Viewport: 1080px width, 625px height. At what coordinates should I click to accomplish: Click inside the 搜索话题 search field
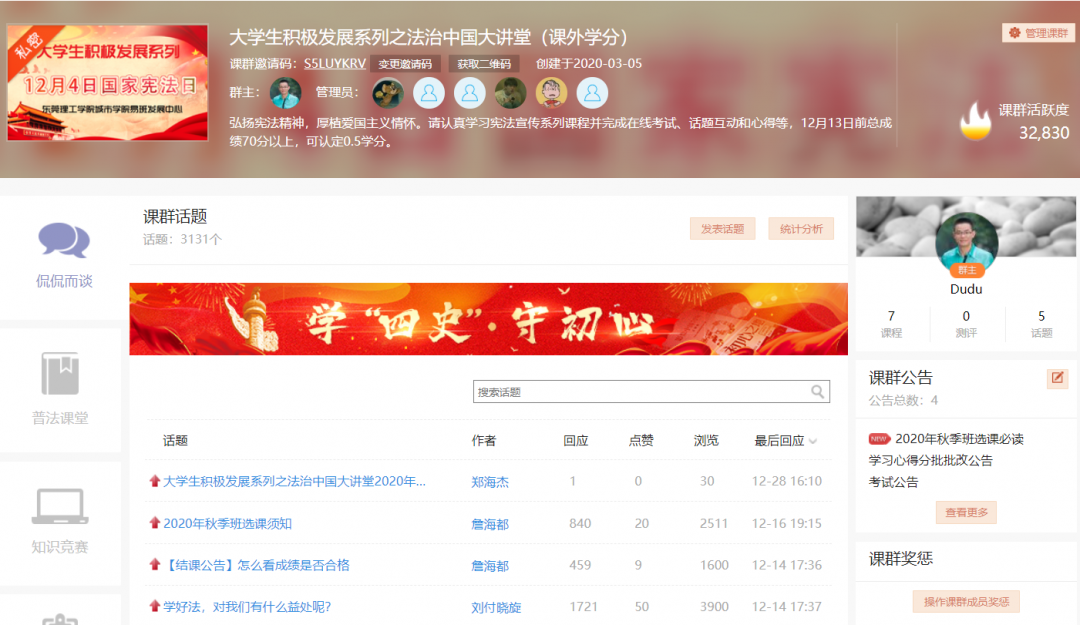tap(640, 392)
